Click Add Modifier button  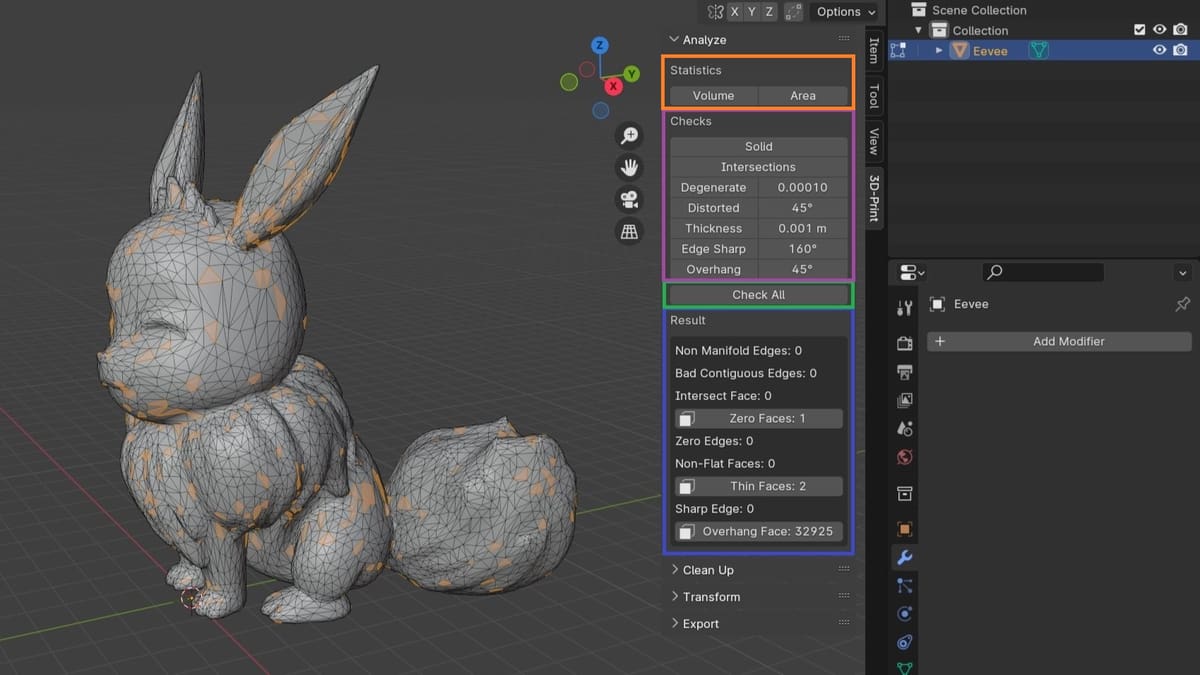[x=1060, y=341]
